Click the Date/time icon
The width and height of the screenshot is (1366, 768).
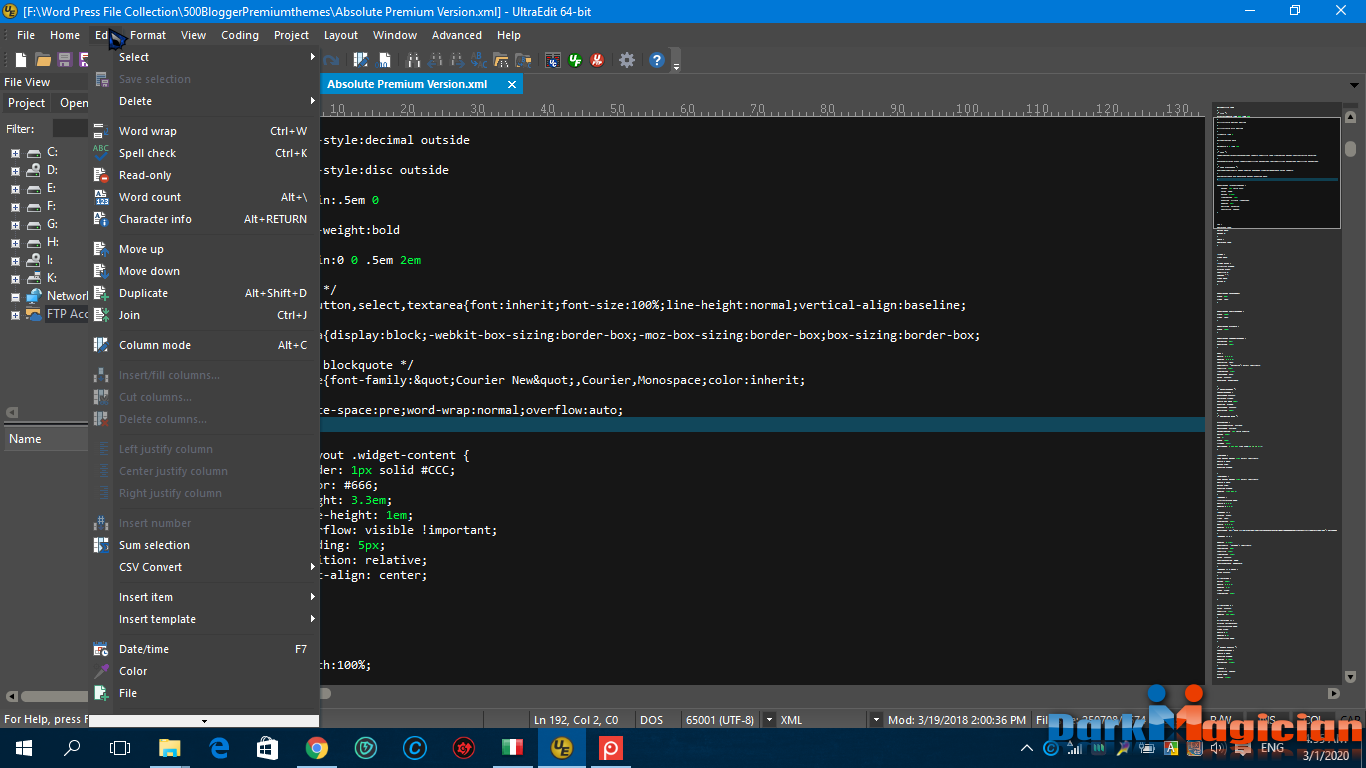101,649
